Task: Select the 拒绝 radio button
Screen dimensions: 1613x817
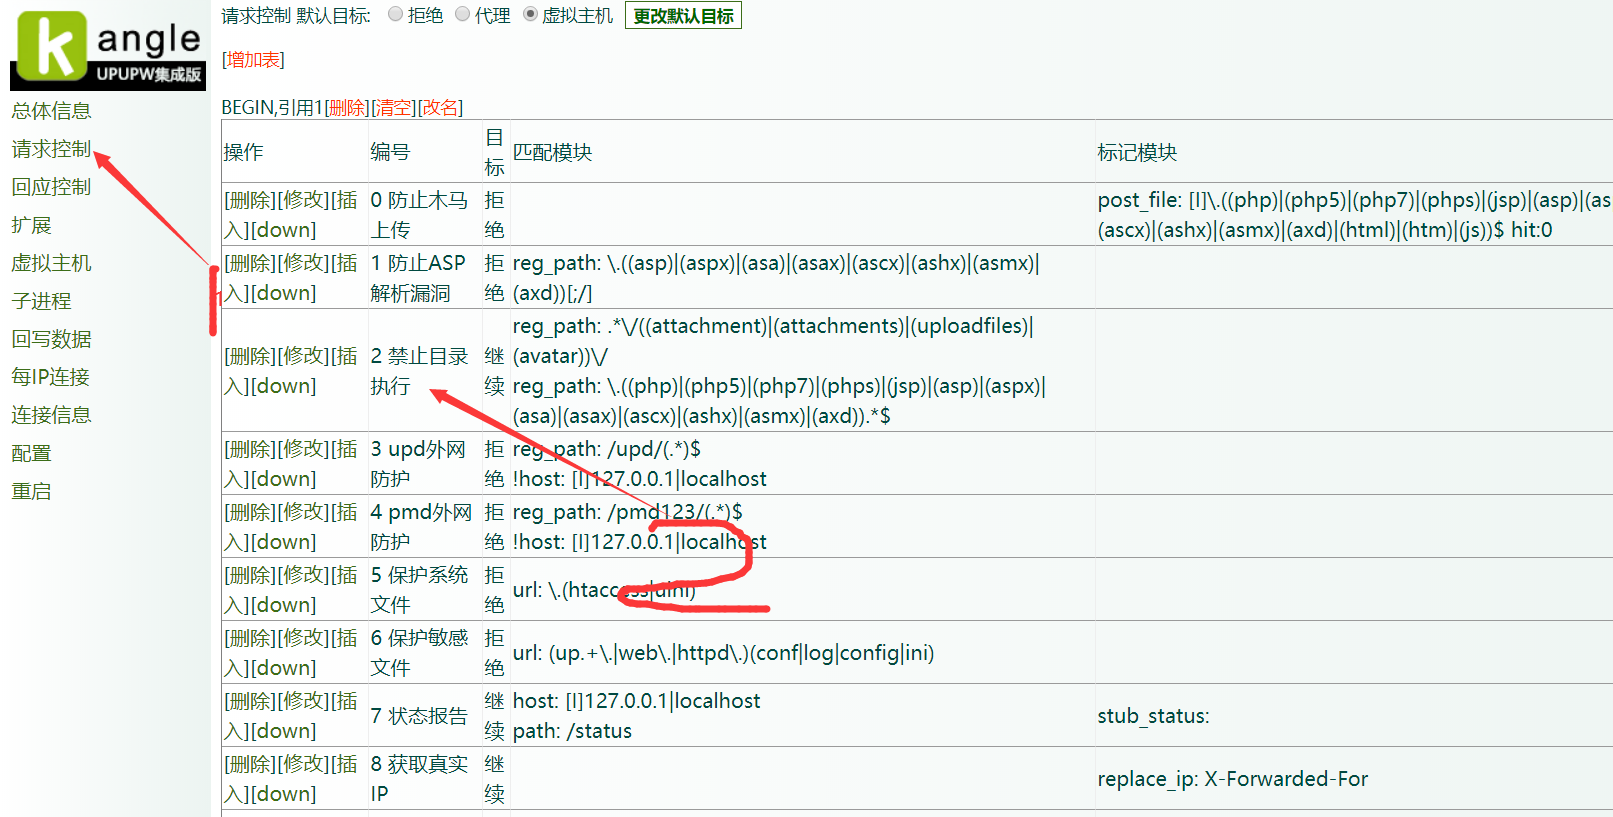Action: tap(396, 15)
